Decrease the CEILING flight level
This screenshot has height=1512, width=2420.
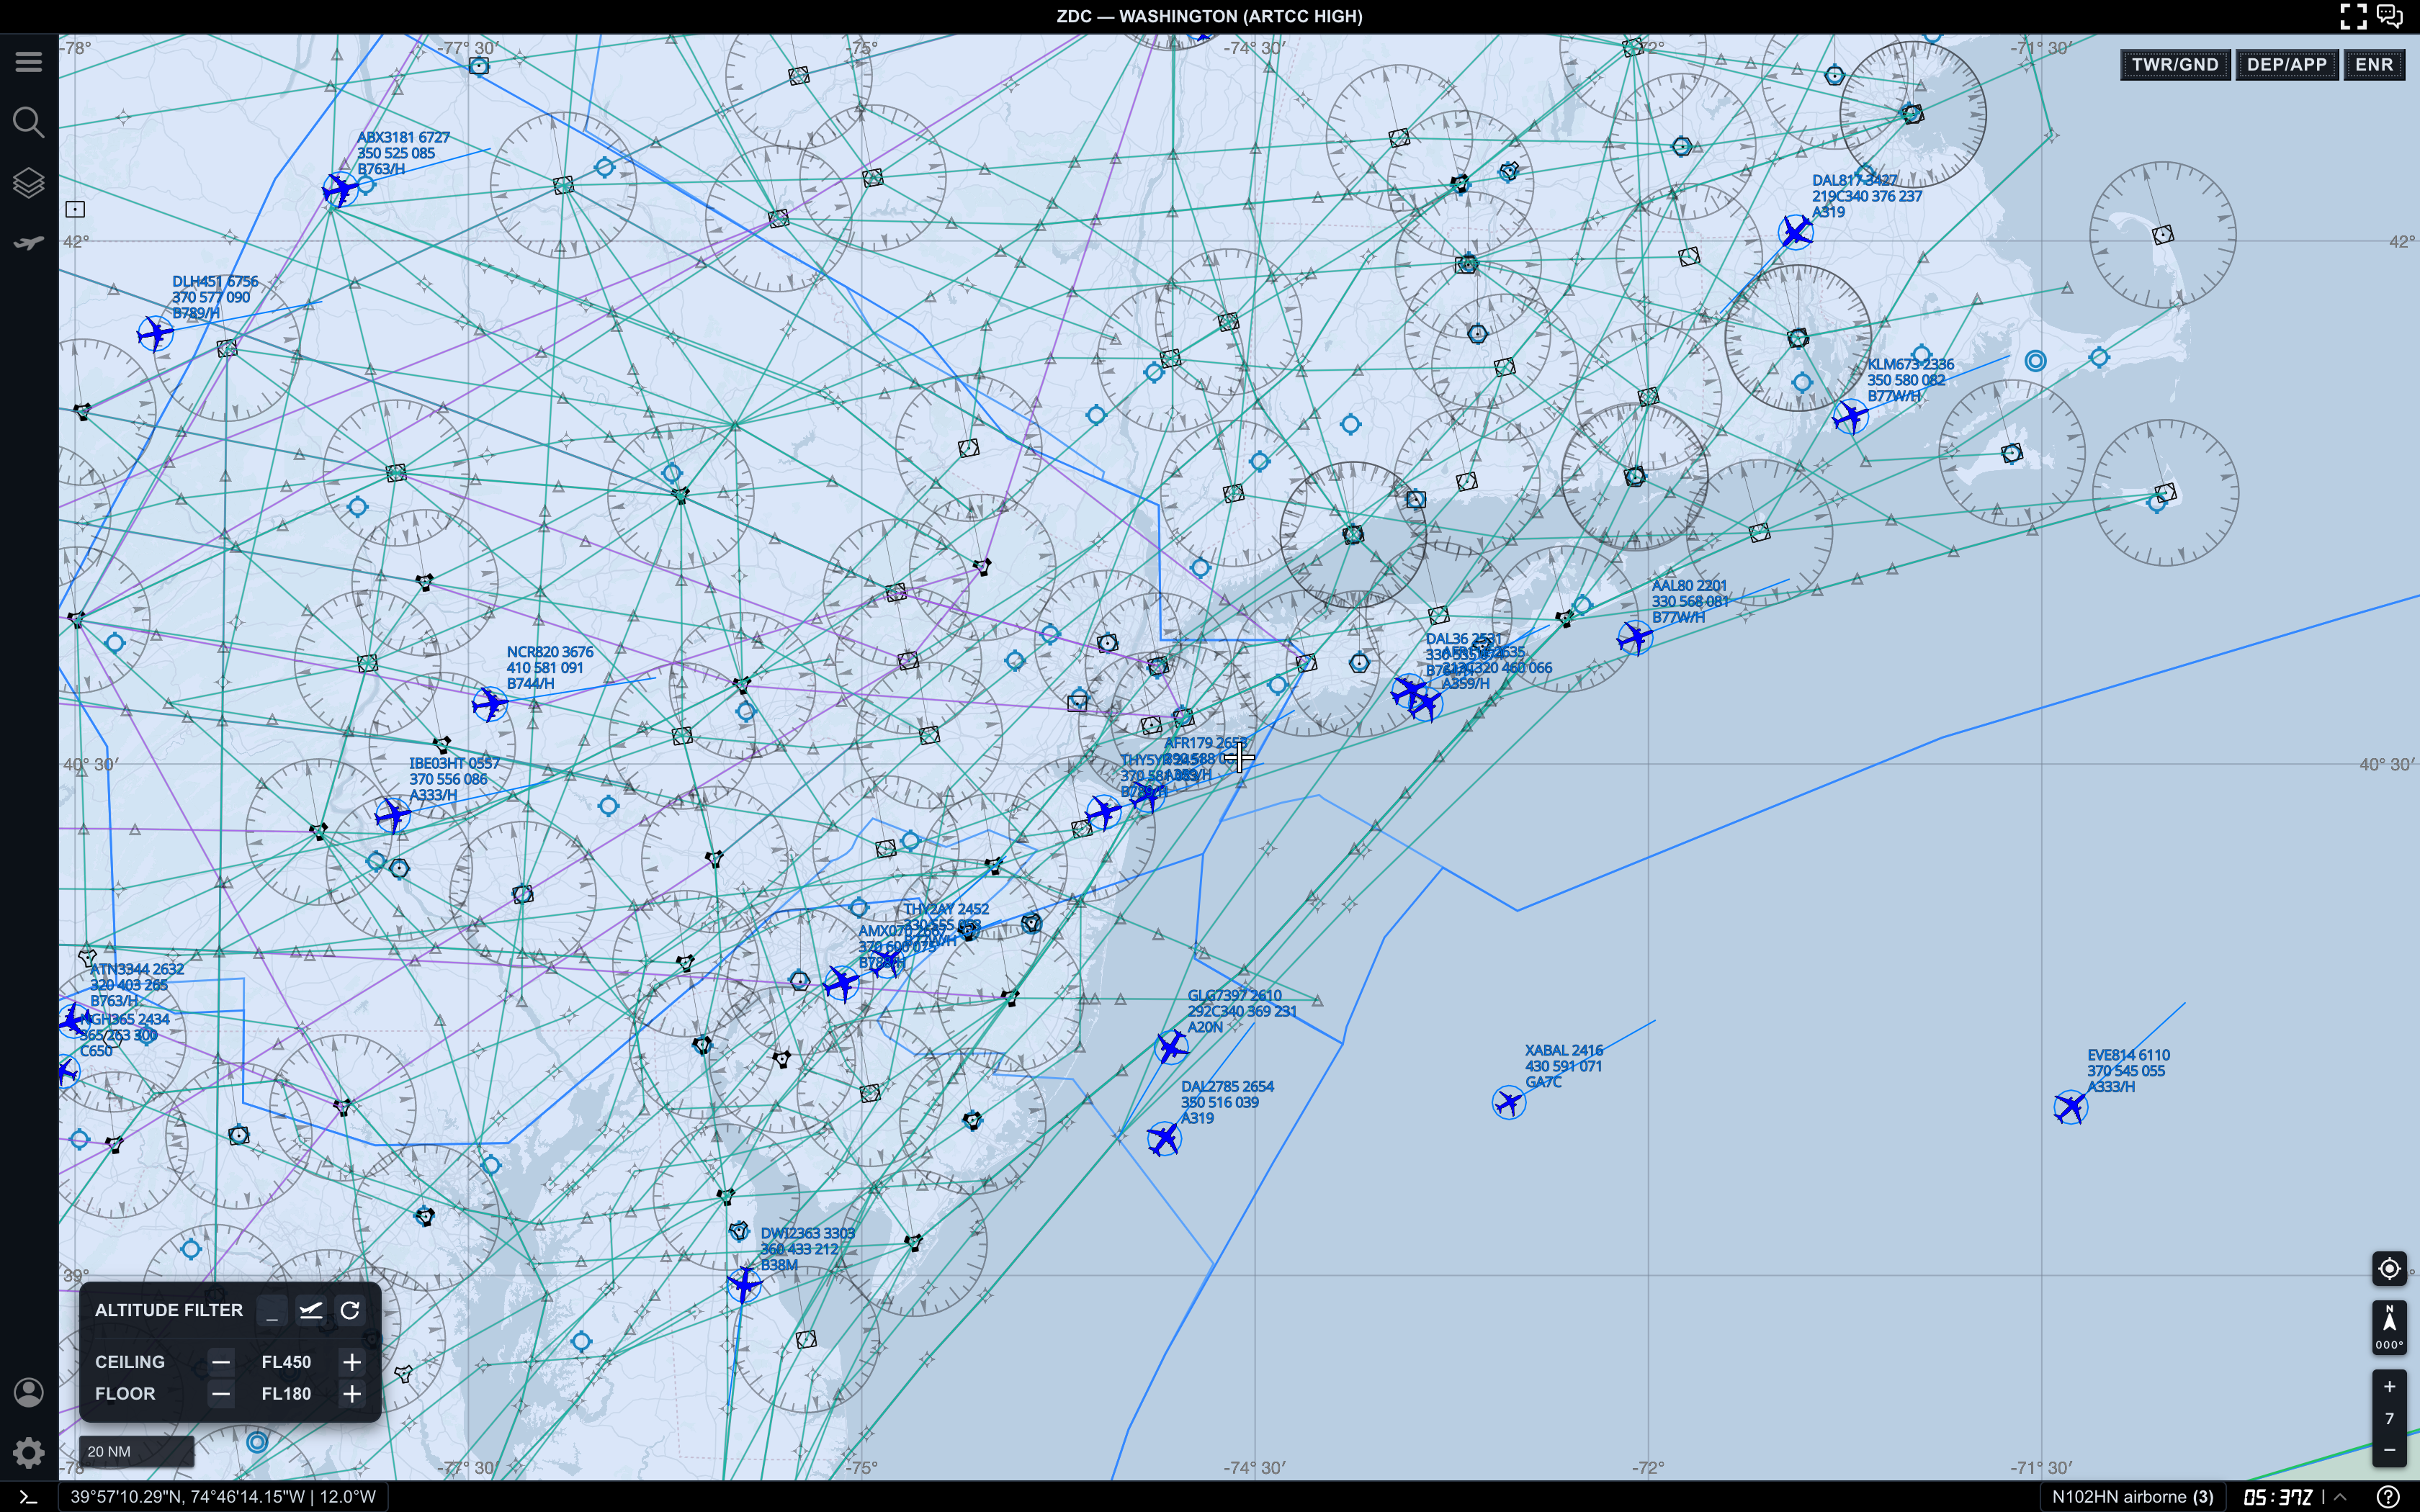point(221,1362)
